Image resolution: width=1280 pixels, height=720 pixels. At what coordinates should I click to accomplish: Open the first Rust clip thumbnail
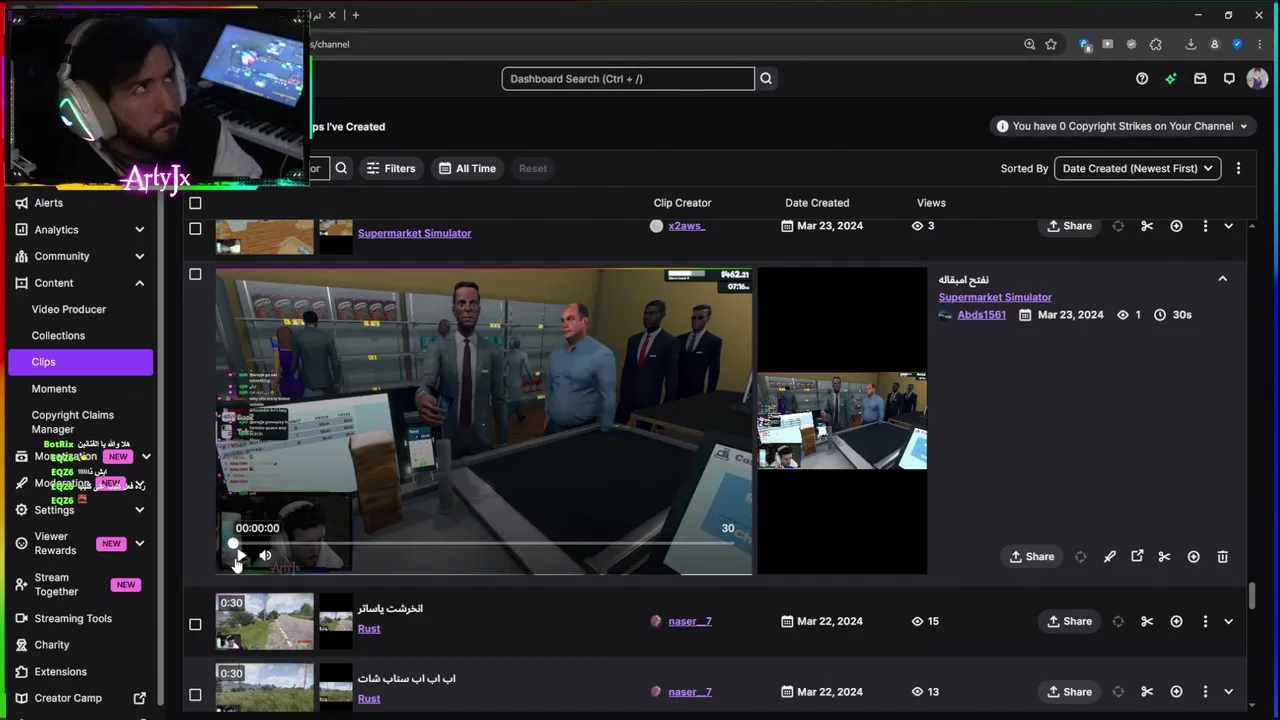click(264, 622)
